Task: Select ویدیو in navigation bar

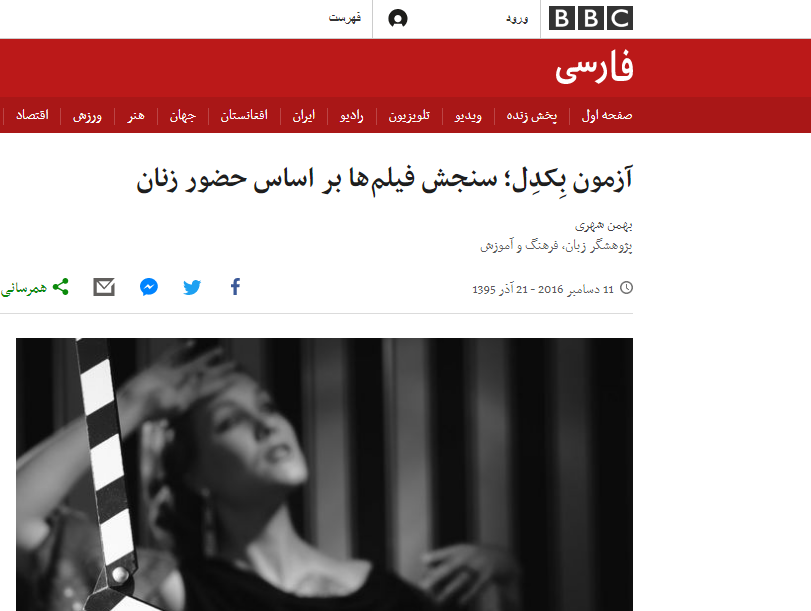Action: coord(468,115)
